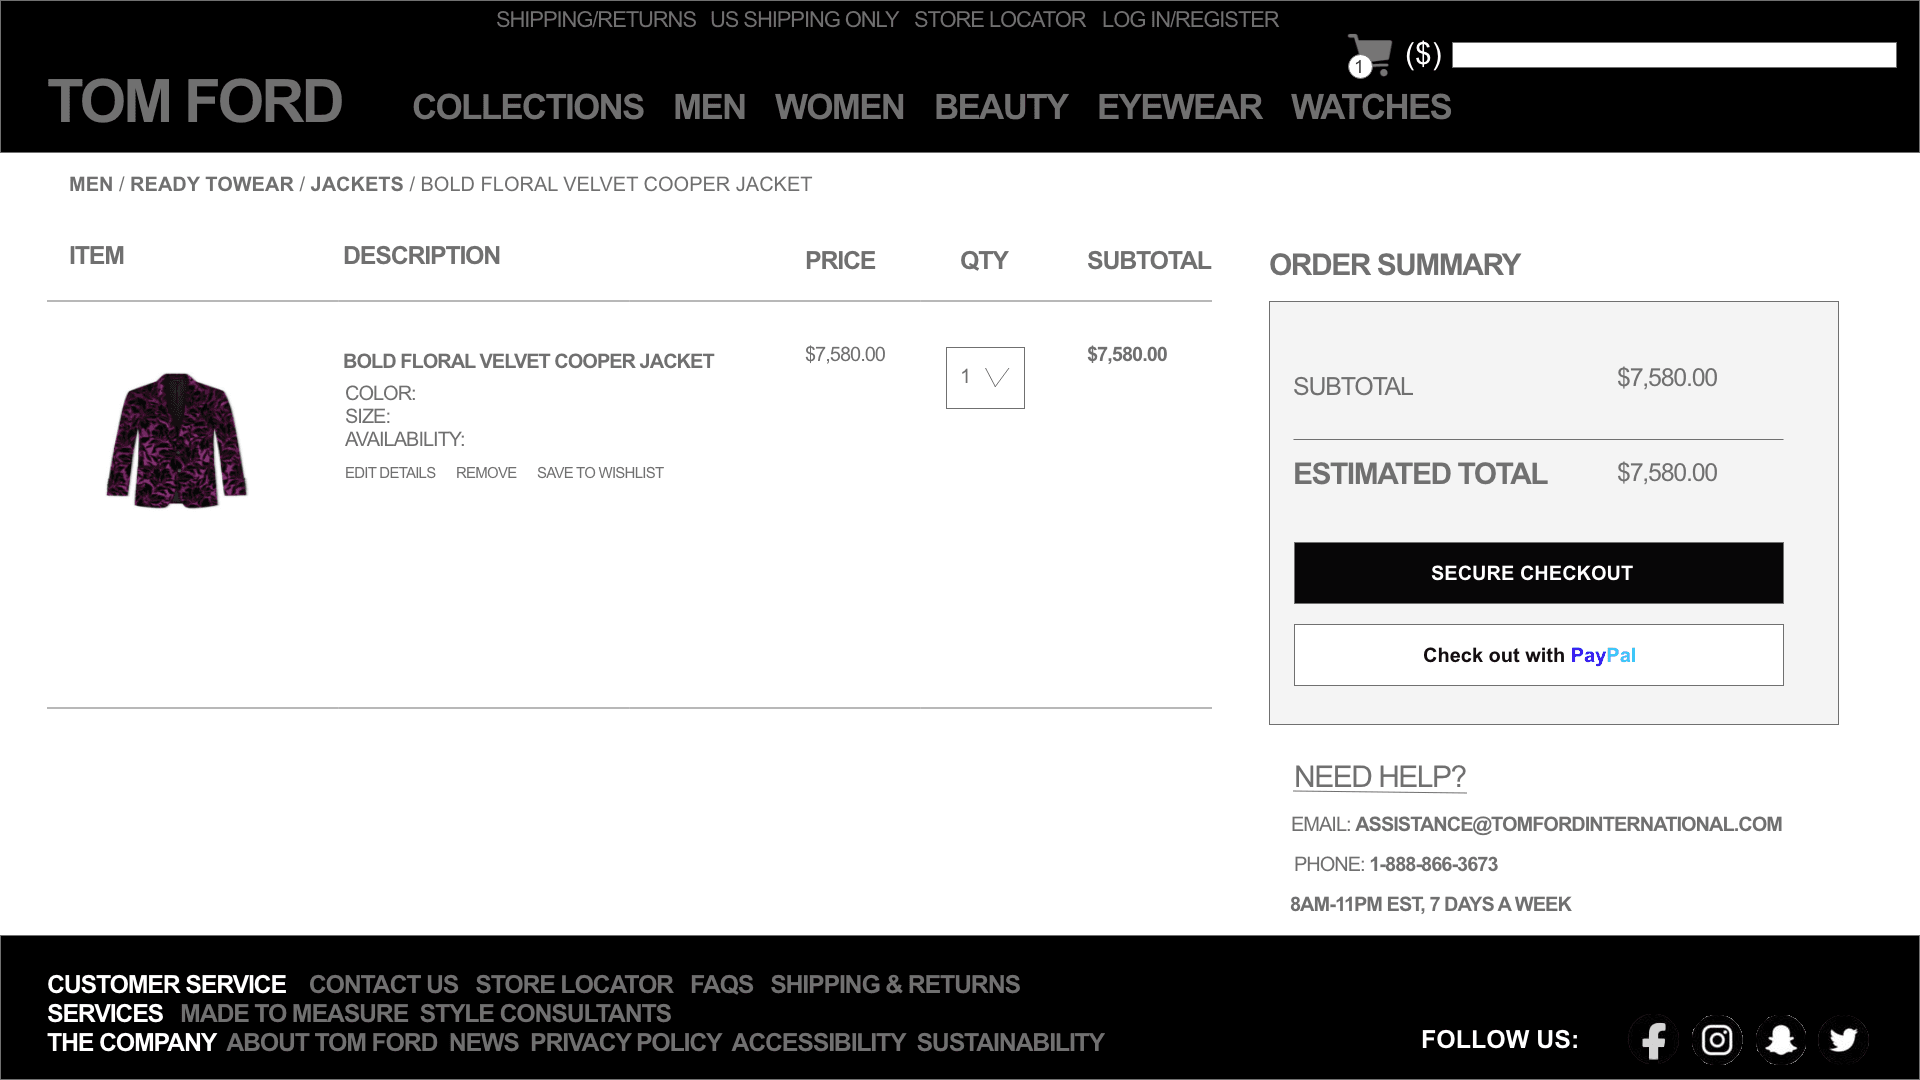Image resolution: width=1920 pixels, height=1080 pixels.
Task: Open the EYEWEAR navigation menu
Action: click(x=1179, y=107)
